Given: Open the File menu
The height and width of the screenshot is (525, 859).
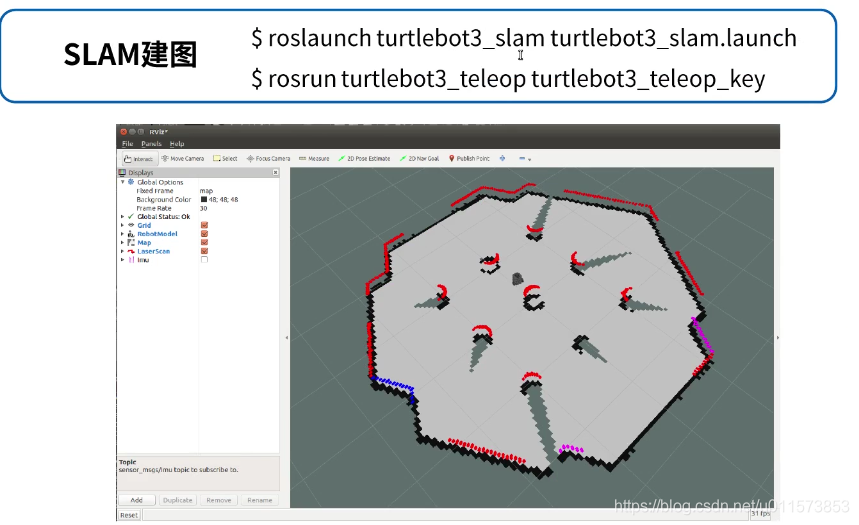Looking at the screenshot, I should pyautogui.click(x=128, y=144).
